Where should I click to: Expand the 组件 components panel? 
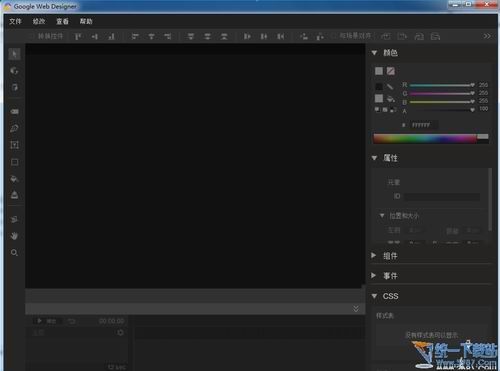click(x=374, y=255)
